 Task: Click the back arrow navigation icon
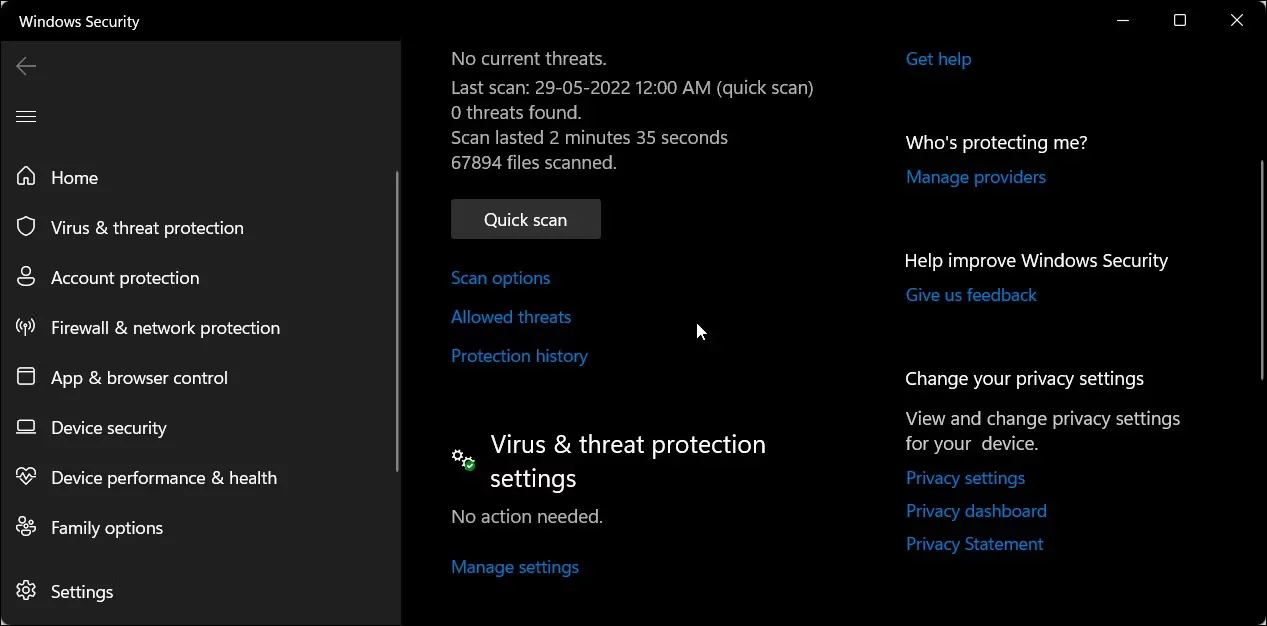tap(25, 66)
